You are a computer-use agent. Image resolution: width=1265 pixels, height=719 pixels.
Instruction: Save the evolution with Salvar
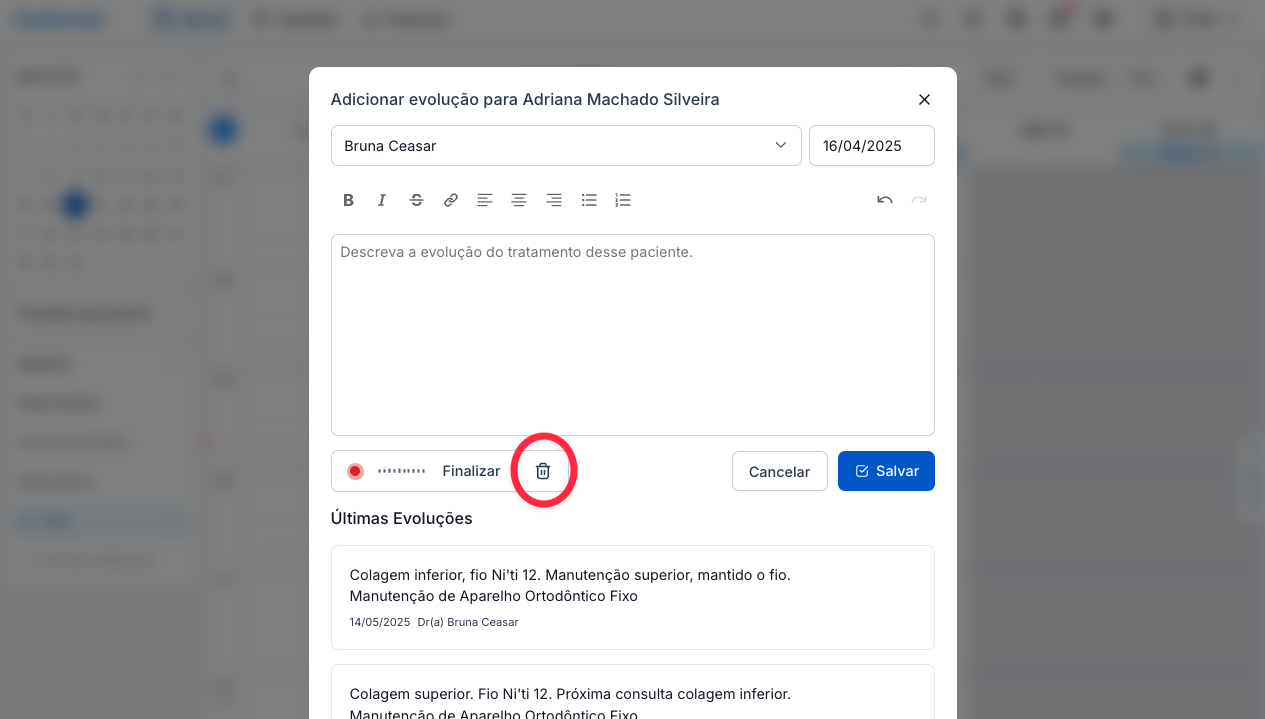pyautogui.click(x=886, y=471)
